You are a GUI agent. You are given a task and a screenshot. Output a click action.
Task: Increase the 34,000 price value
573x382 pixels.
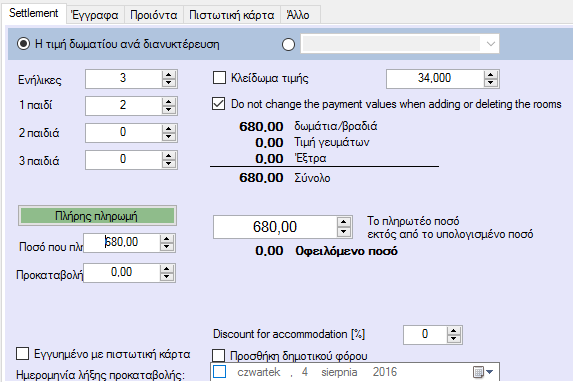coord(491,75)
